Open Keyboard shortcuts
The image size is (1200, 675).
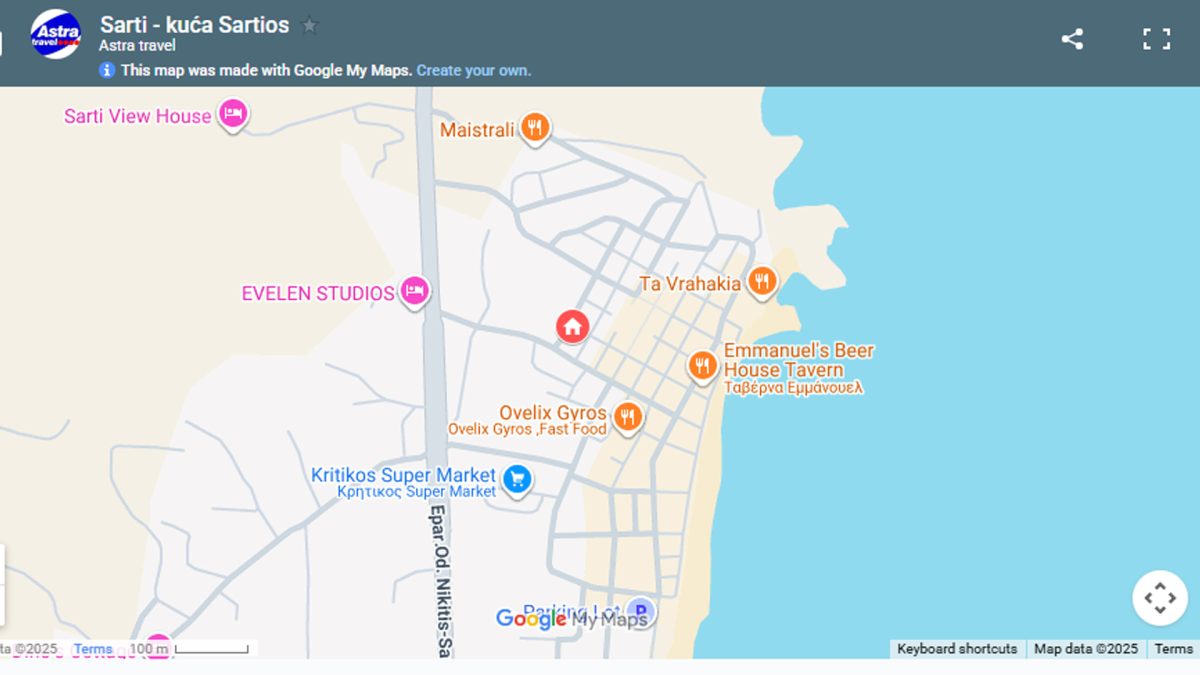(x=956, y=649)
